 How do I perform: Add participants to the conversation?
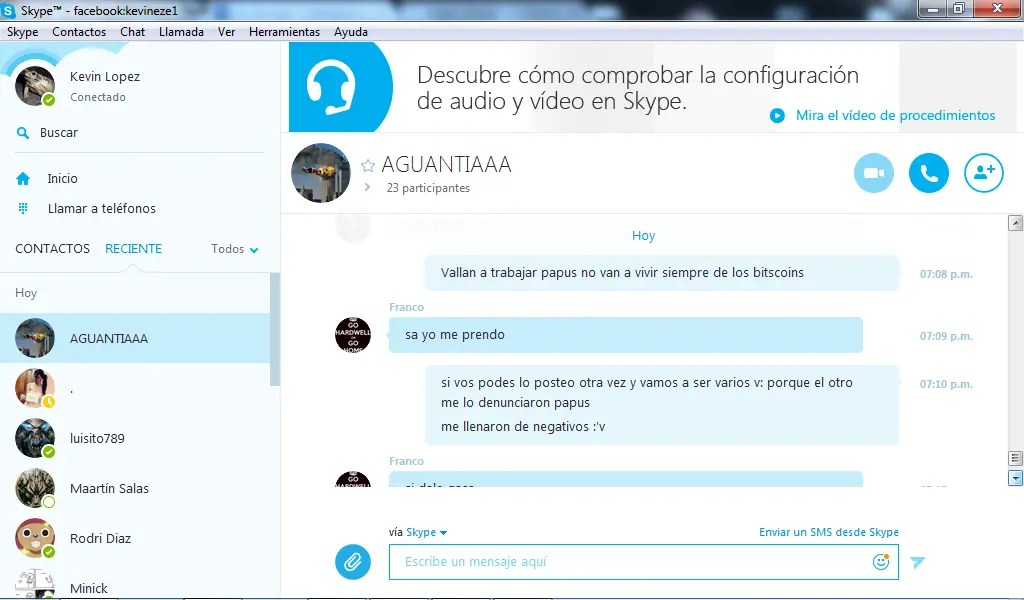click(x=984, y=173)
